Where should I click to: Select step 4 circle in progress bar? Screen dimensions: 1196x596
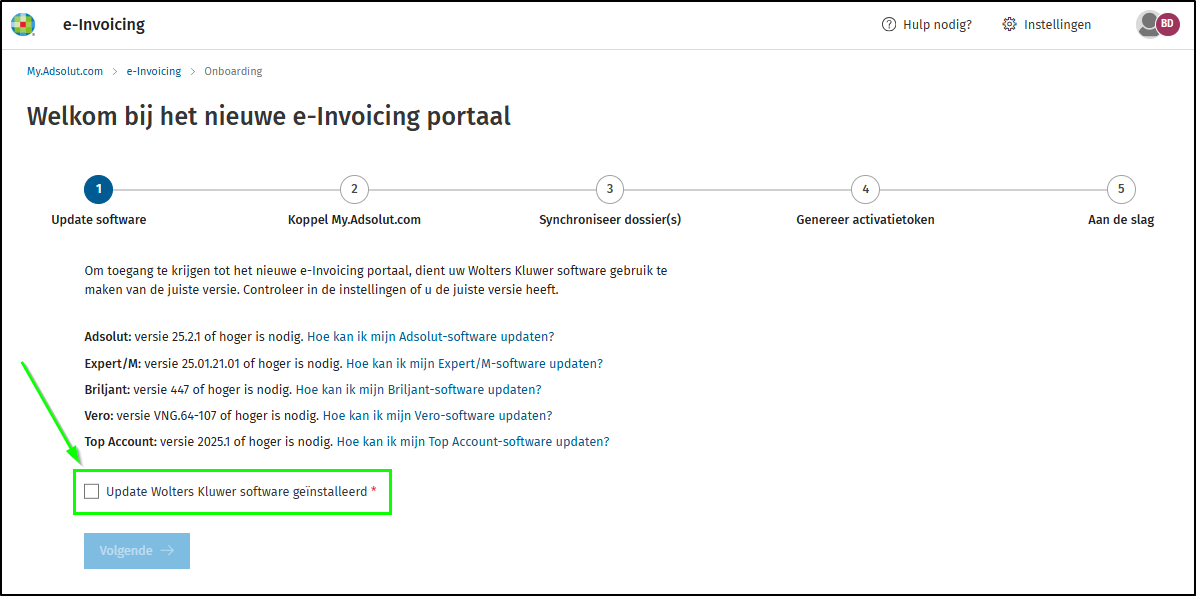[865, 189]
